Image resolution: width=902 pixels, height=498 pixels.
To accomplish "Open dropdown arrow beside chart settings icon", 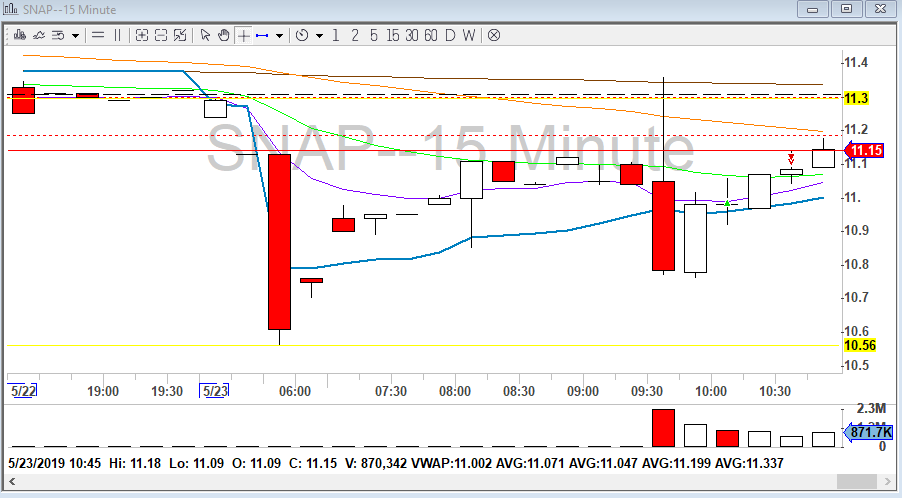I will pyautogui.click(x=75, y=36).
